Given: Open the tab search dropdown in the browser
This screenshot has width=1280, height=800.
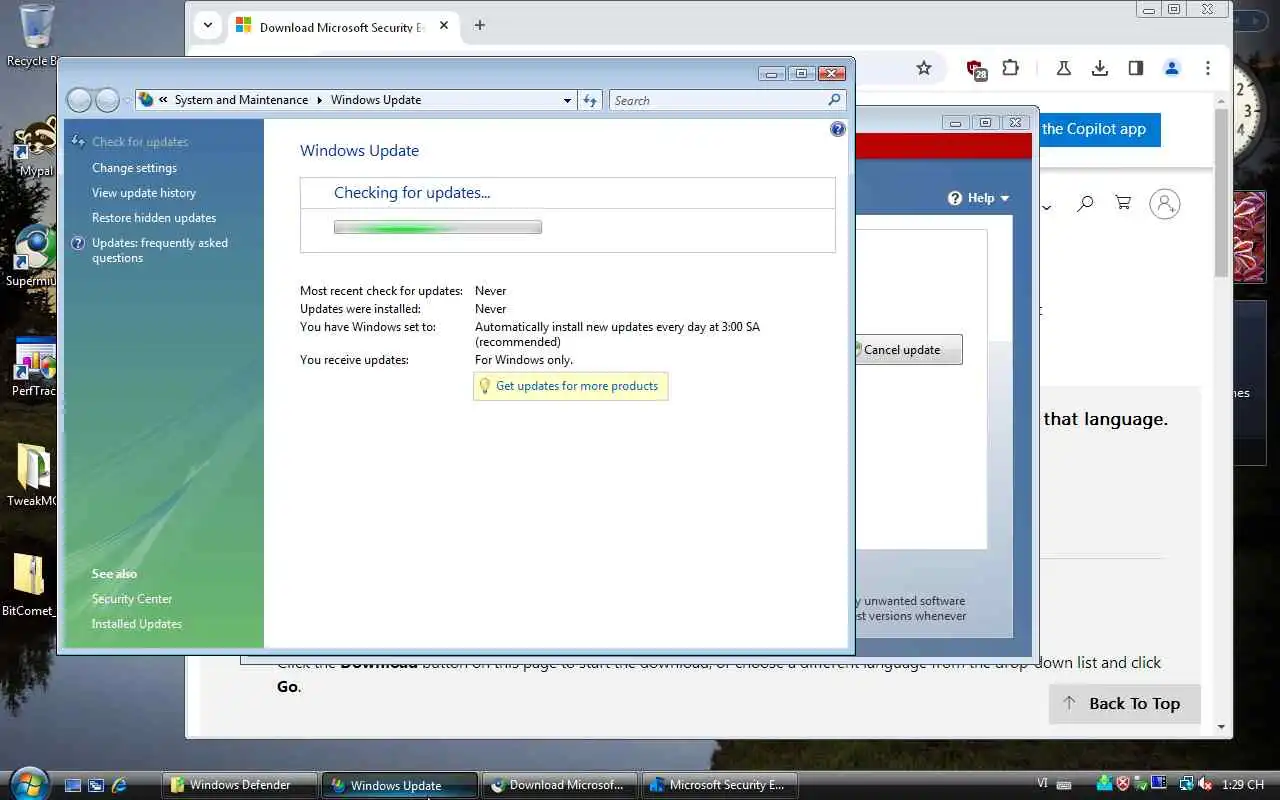Looking at the screenshot, I should tap(207, 26).
